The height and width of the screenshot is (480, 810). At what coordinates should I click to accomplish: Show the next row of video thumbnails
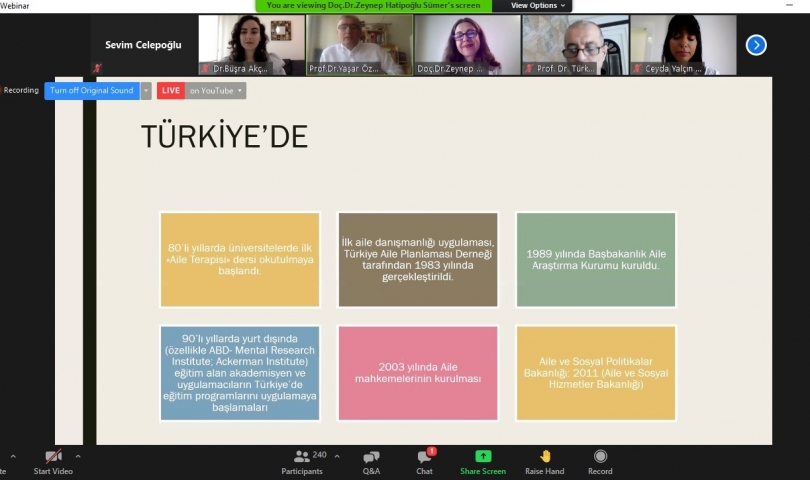click(756, 45)
